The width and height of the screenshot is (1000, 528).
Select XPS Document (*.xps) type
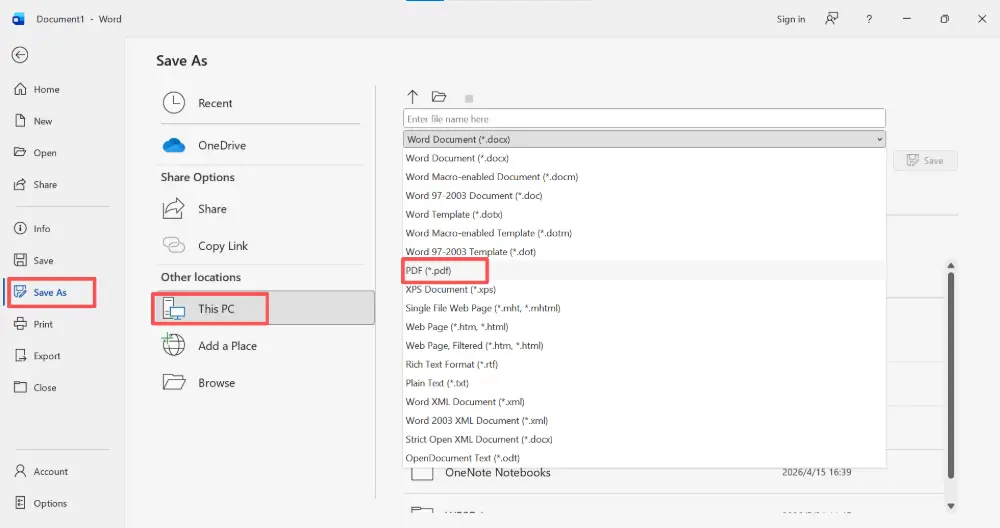[644, 290]
